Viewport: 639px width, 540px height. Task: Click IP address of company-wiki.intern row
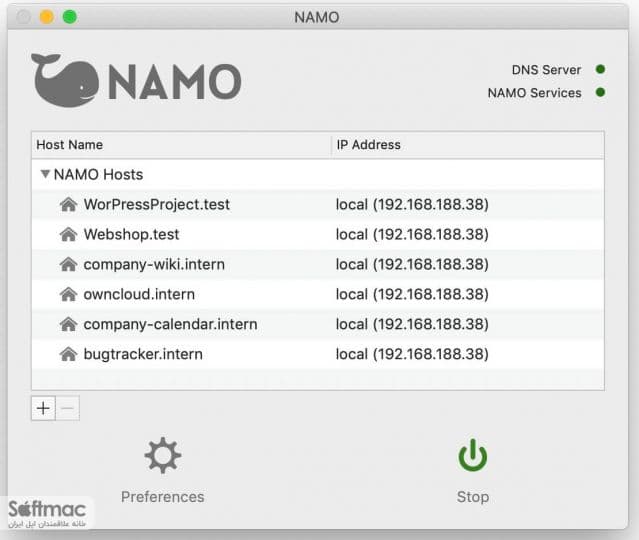412,264
